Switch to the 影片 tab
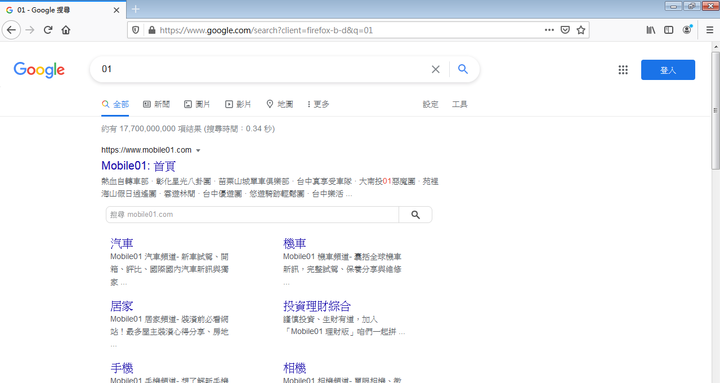Screen dimensions: 720x383 click(x=238, y=104)
